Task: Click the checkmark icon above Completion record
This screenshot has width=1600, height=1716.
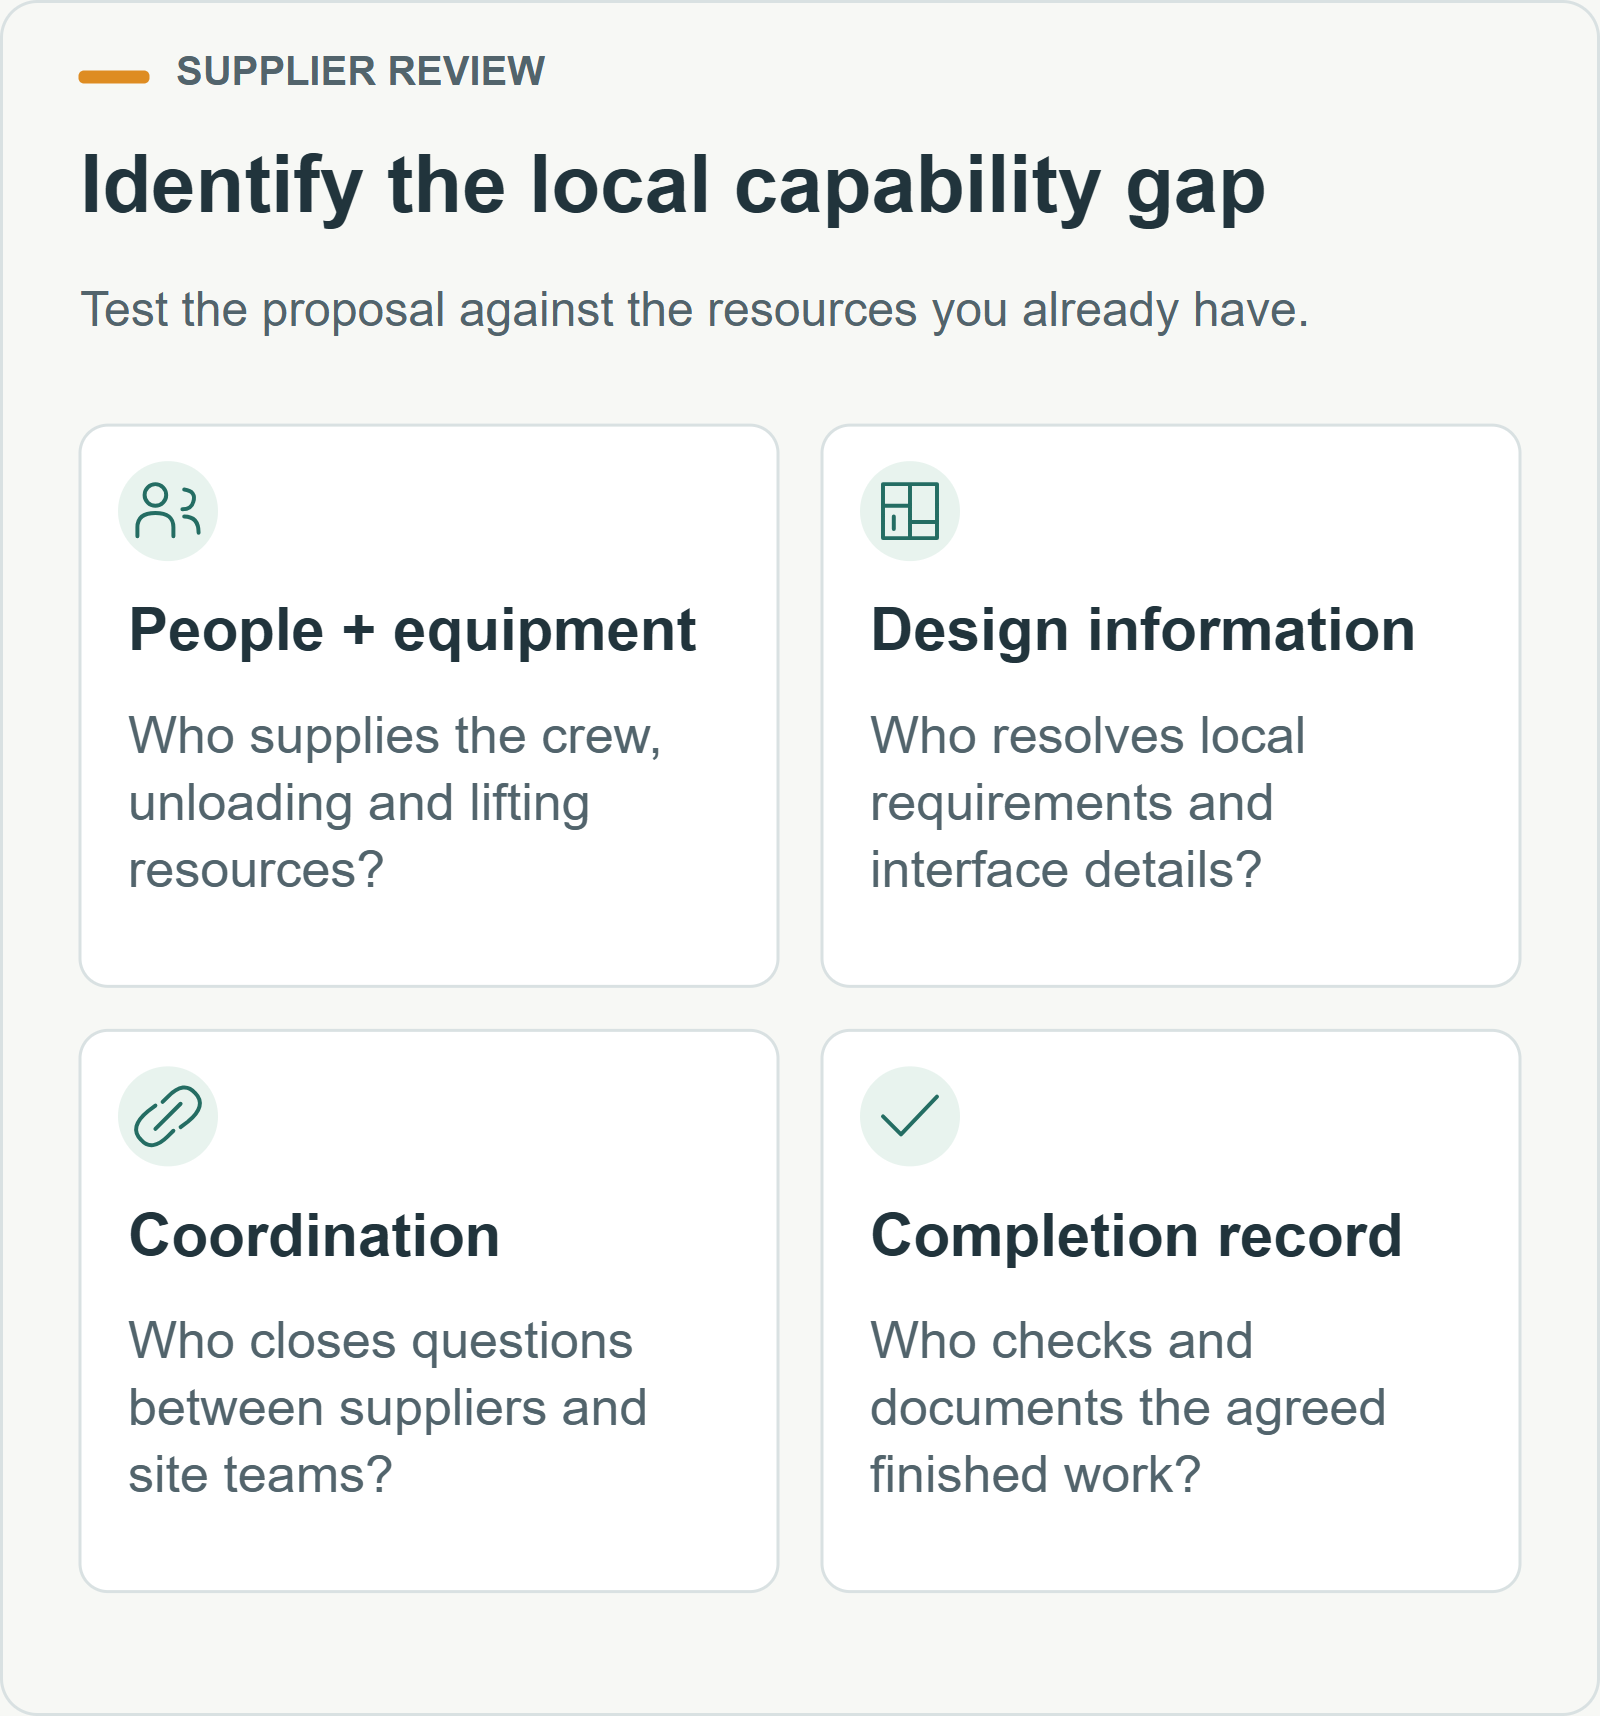Action: pyautogui.click(x=910, y=1116)
